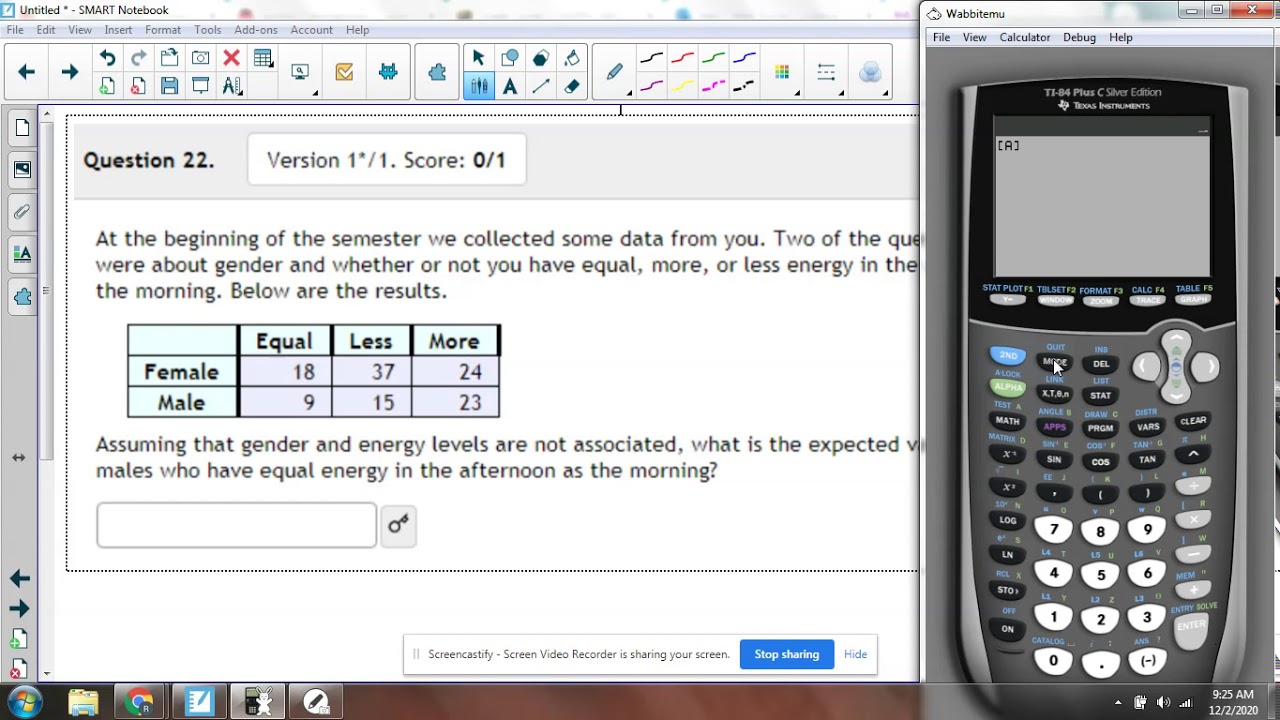
Task: Click the Redo icon
Action: [x=138, y=59]
